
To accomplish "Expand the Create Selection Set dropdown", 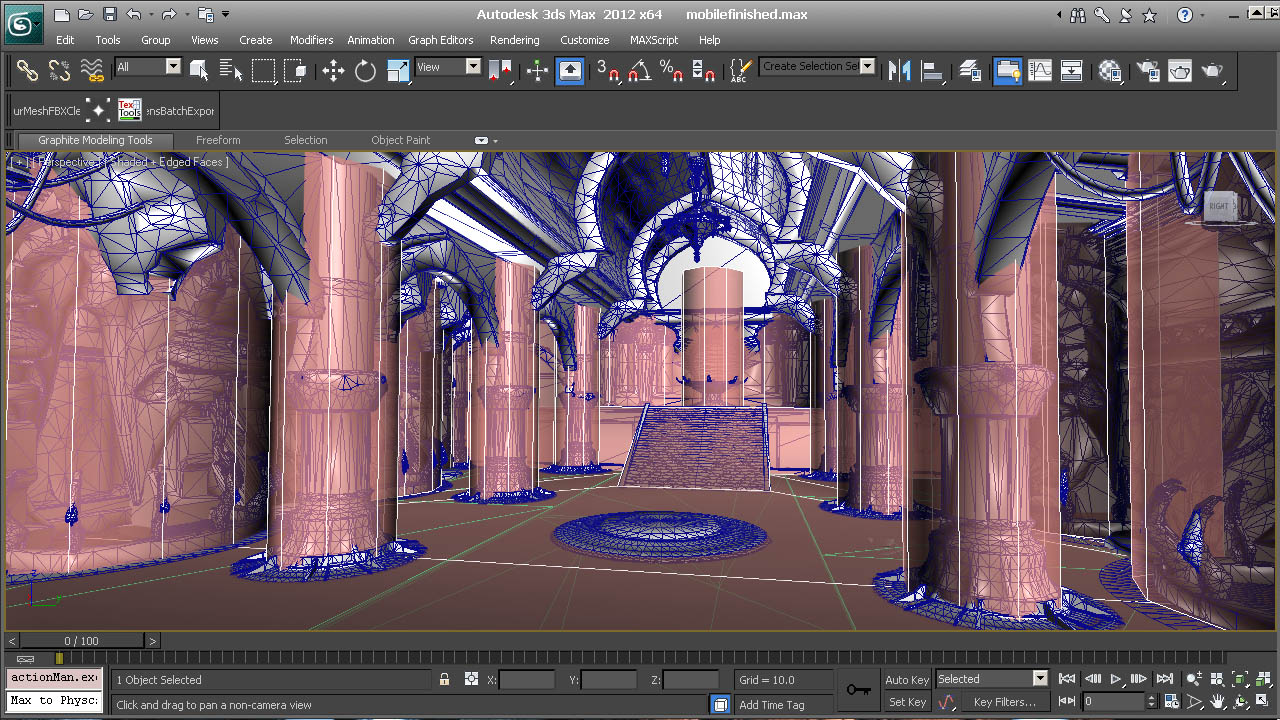I will pos(867,67).
